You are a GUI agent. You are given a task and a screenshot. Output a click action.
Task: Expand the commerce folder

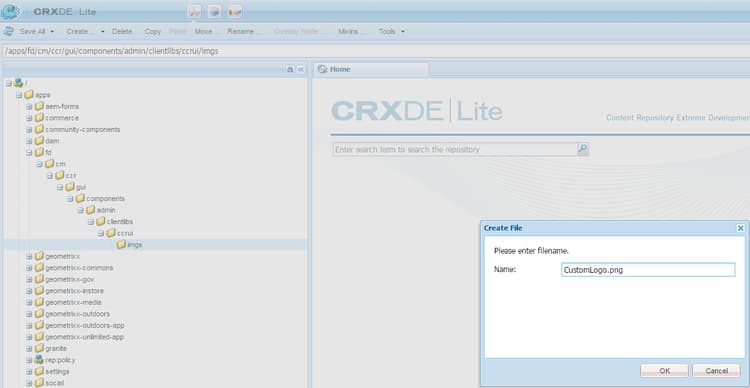(29, 118)
